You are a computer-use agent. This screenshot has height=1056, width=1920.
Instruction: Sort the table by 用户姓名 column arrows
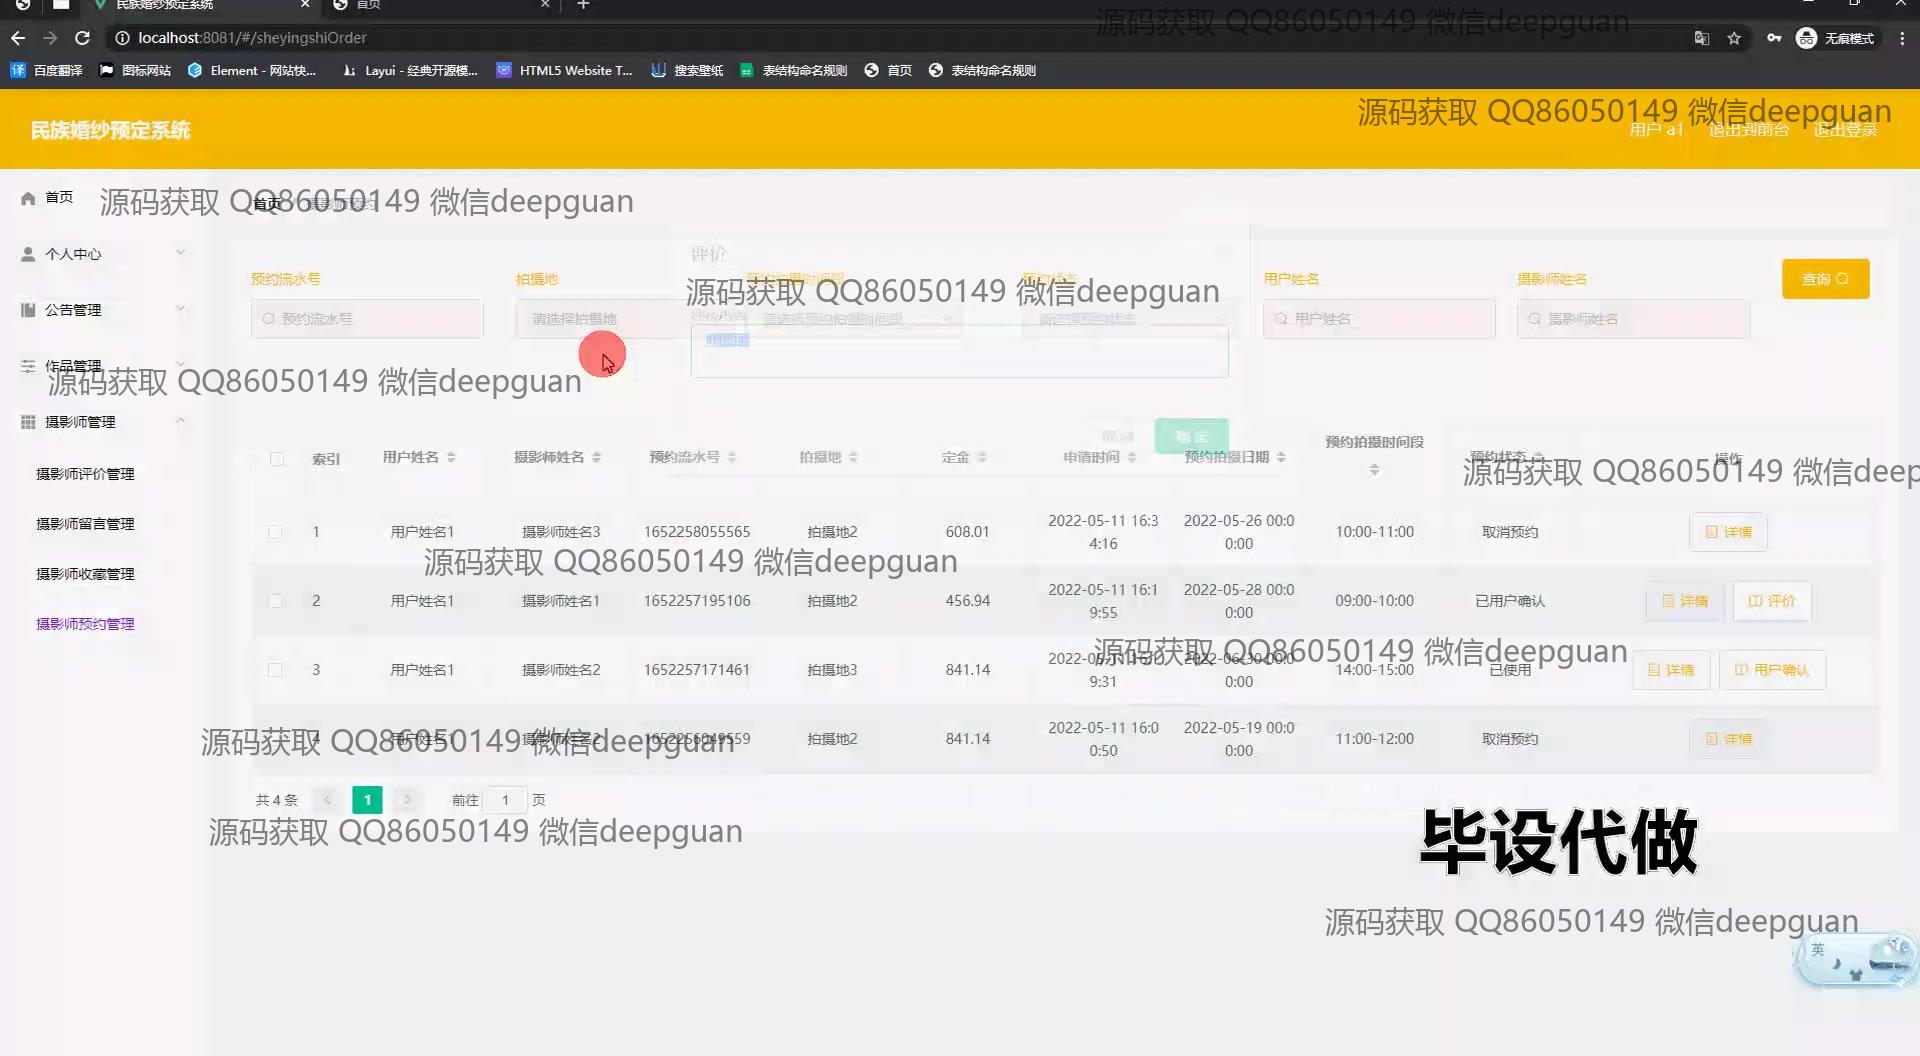coord(451,457)
